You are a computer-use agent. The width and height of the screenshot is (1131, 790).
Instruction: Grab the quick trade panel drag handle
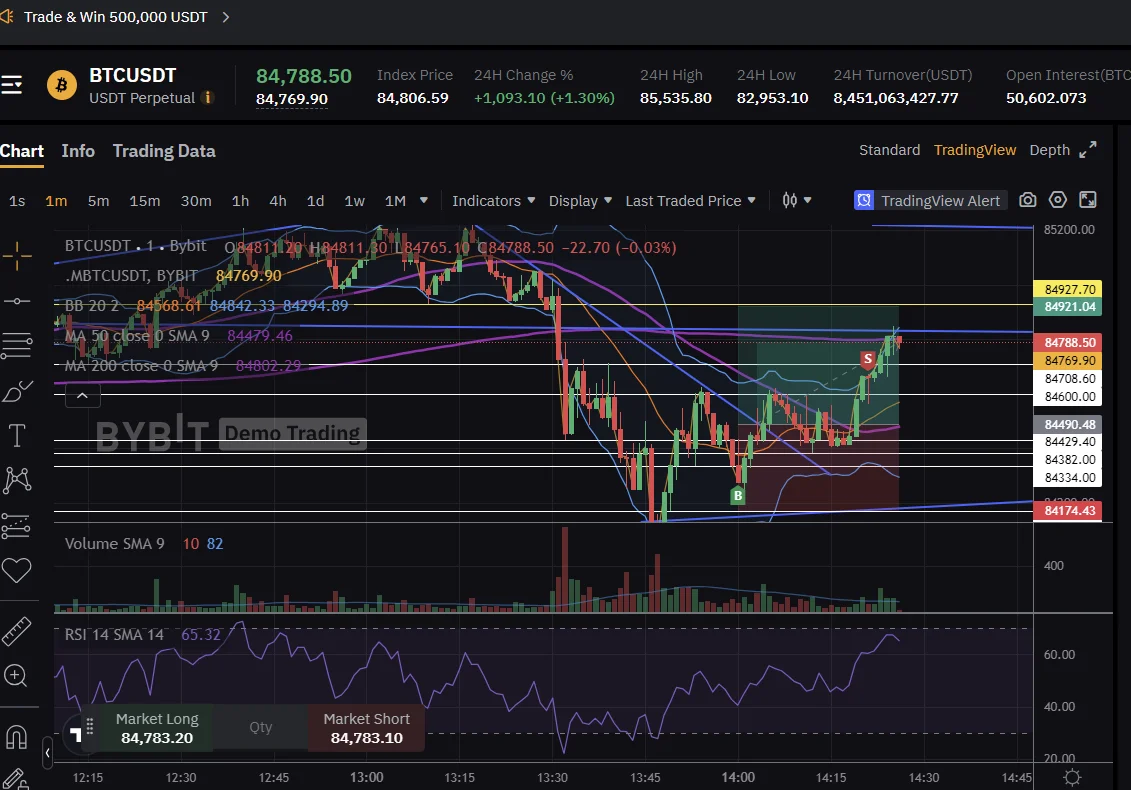pyautogui.click(x=89, y=727)
